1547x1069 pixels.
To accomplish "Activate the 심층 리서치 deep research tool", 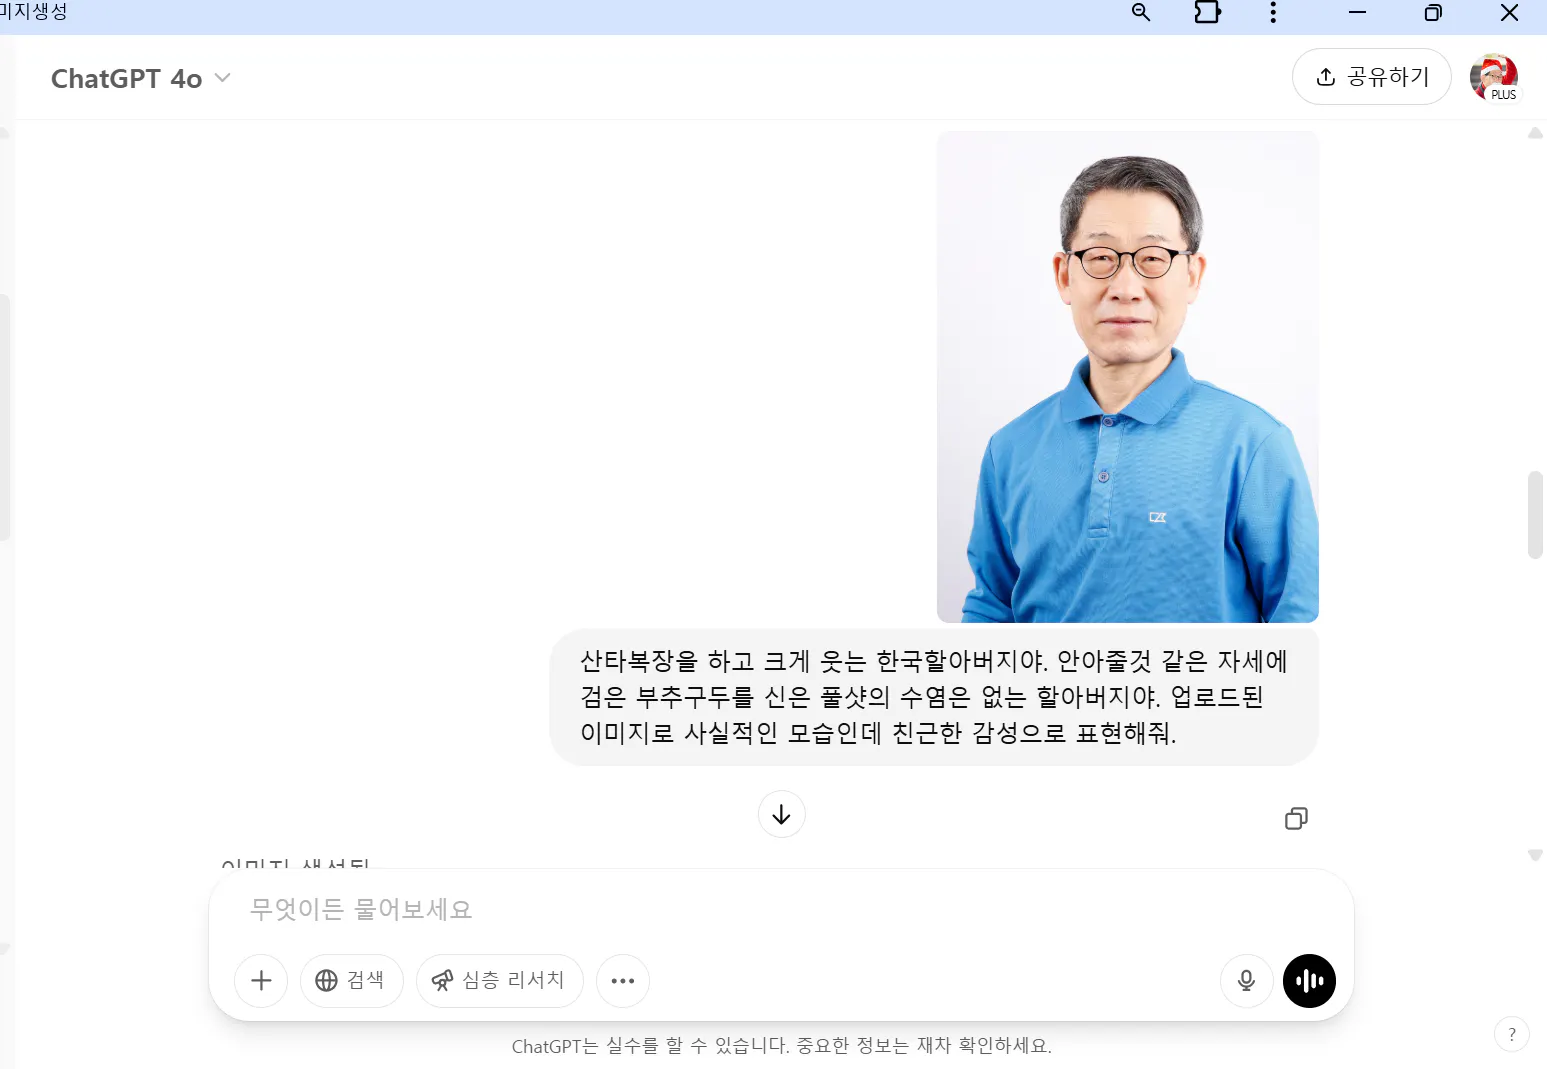I will click(499, 981).
